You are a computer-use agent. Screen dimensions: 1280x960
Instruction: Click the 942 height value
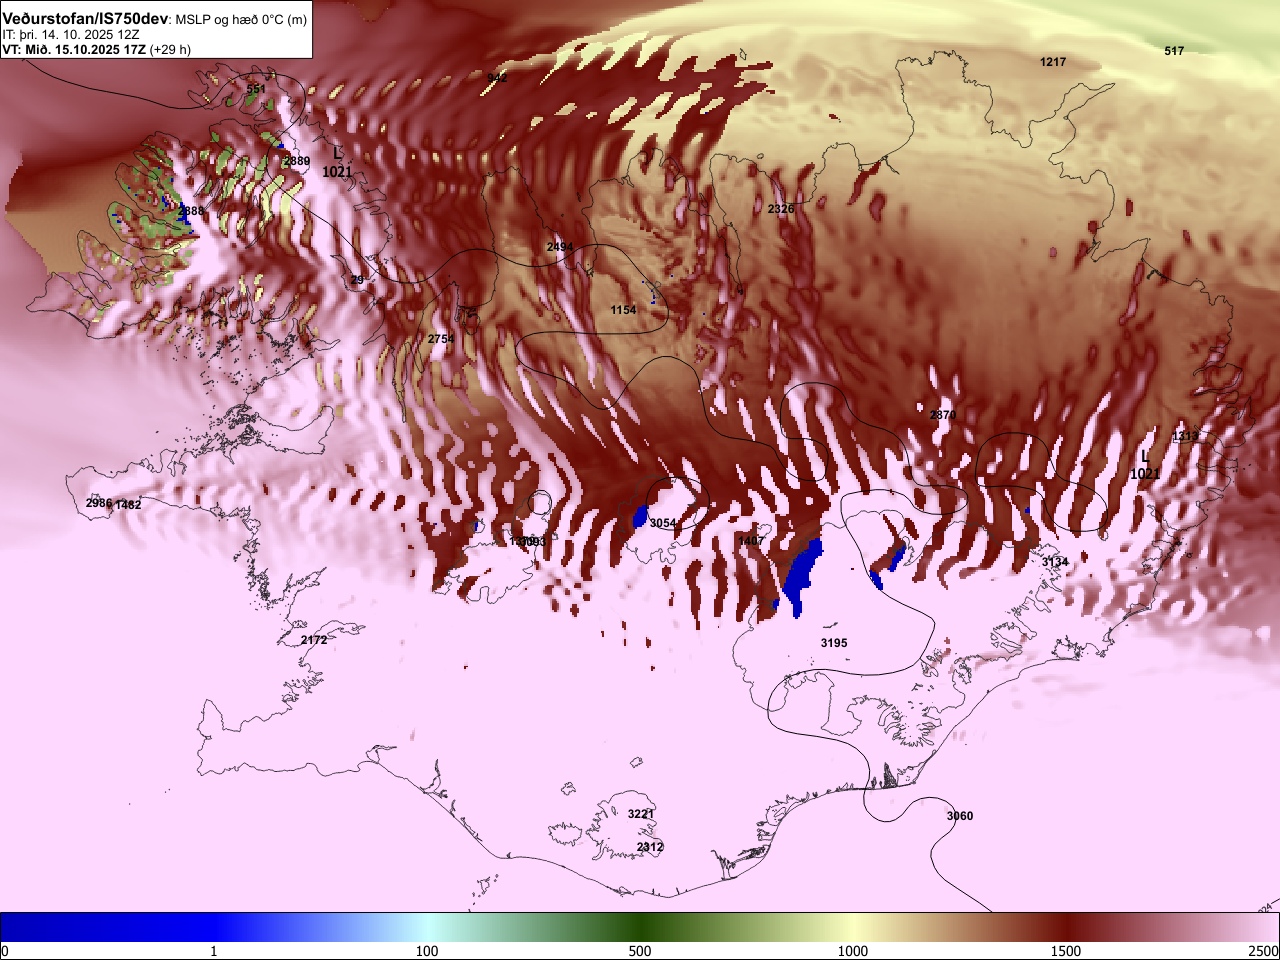point(497,77)
